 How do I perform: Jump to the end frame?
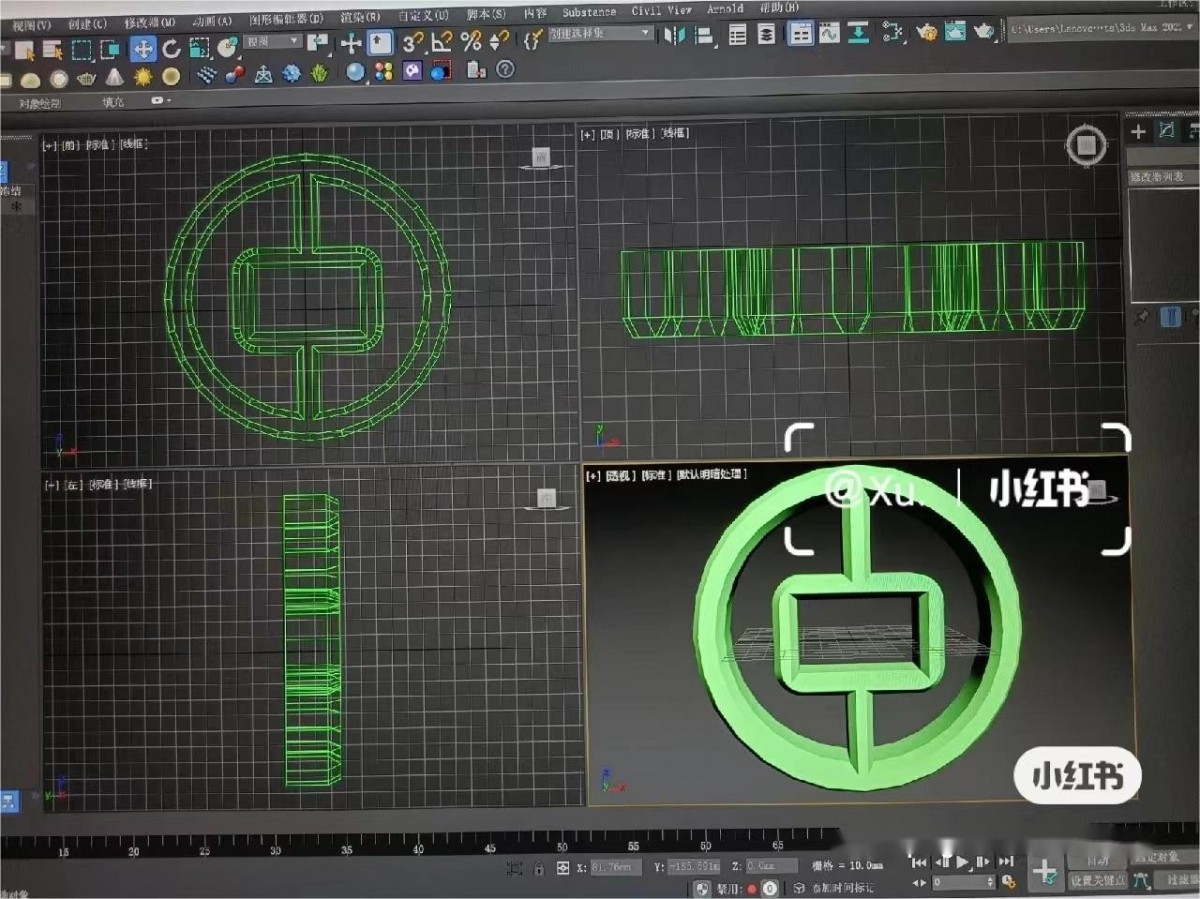point(1006,861)
